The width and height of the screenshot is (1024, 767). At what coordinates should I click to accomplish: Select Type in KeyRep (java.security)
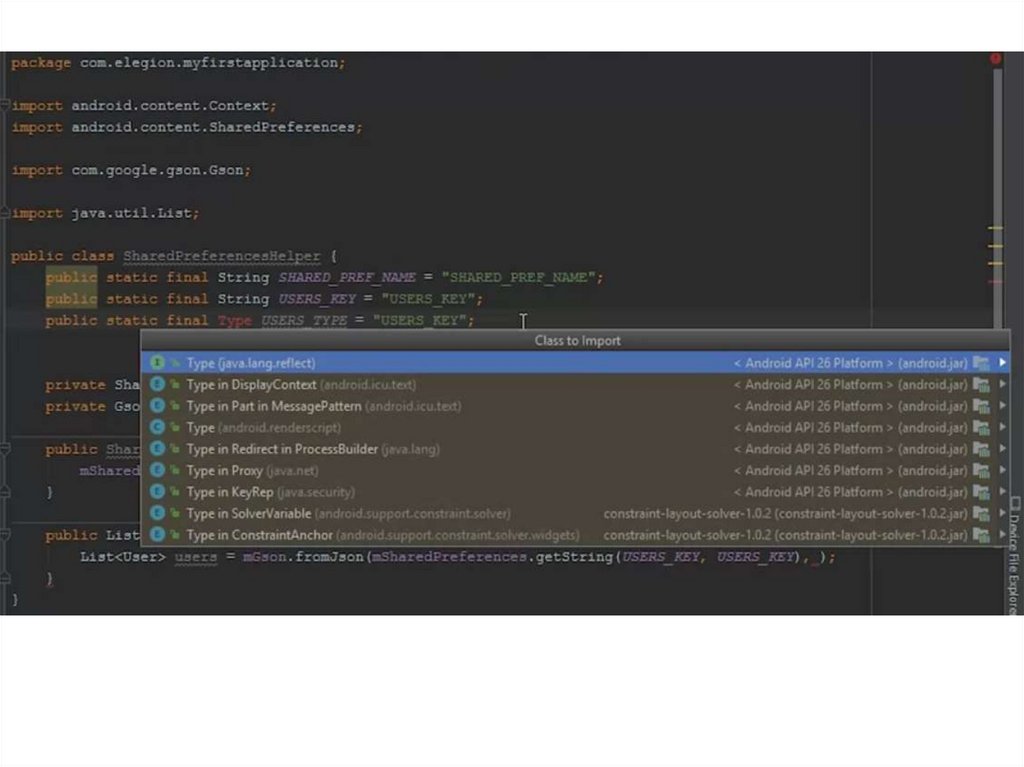[575, 492]
